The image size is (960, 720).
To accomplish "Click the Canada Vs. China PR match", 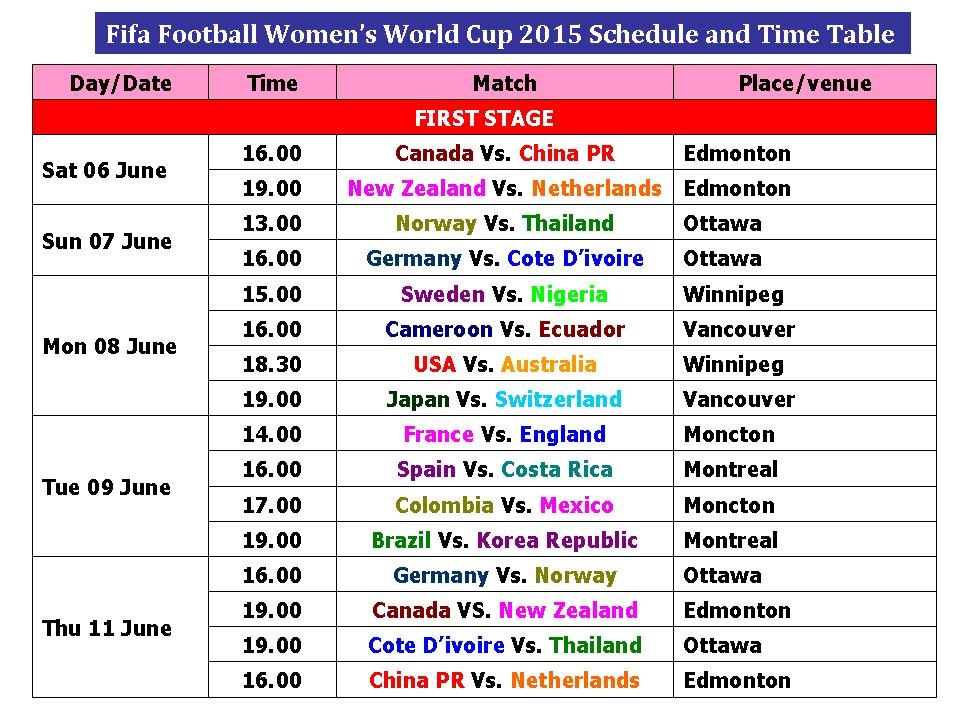I will coord(504,153).
